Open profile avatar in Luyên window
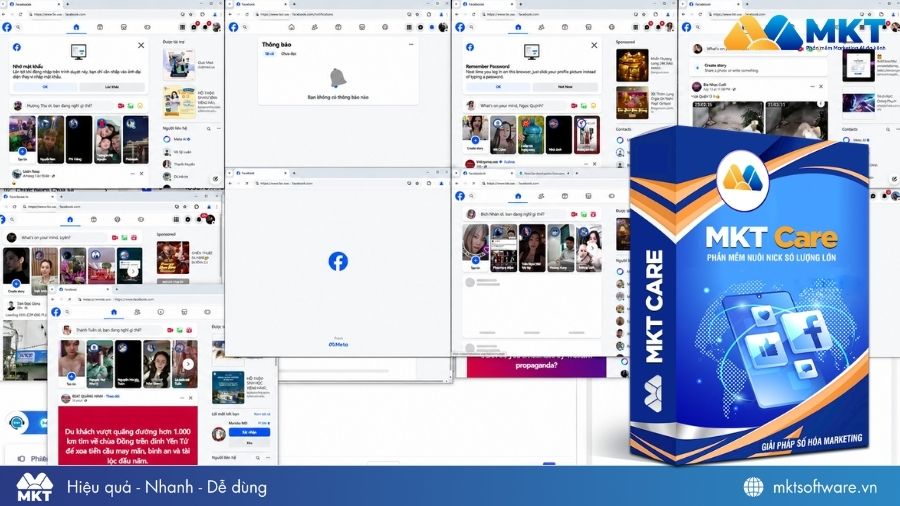Screen dimensions: 900x506 coord(210,219)
